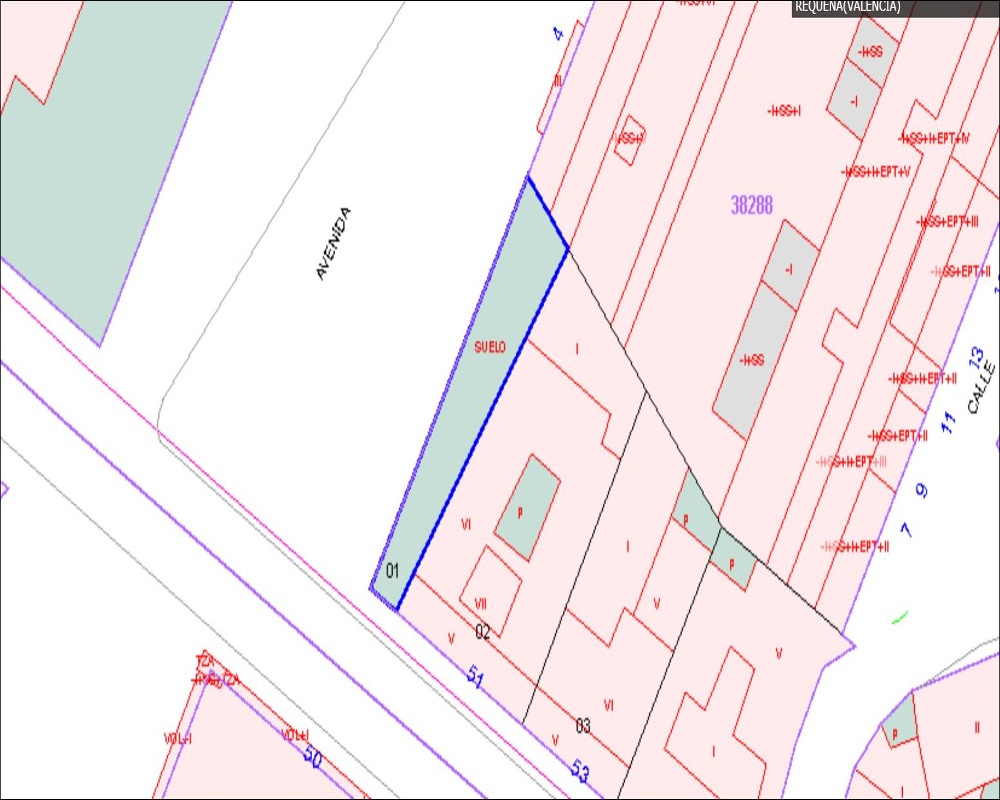This screenshot has width=1000, height=800.
Task: Click blue street number 4 at top
Action: (x=558, y=34)
